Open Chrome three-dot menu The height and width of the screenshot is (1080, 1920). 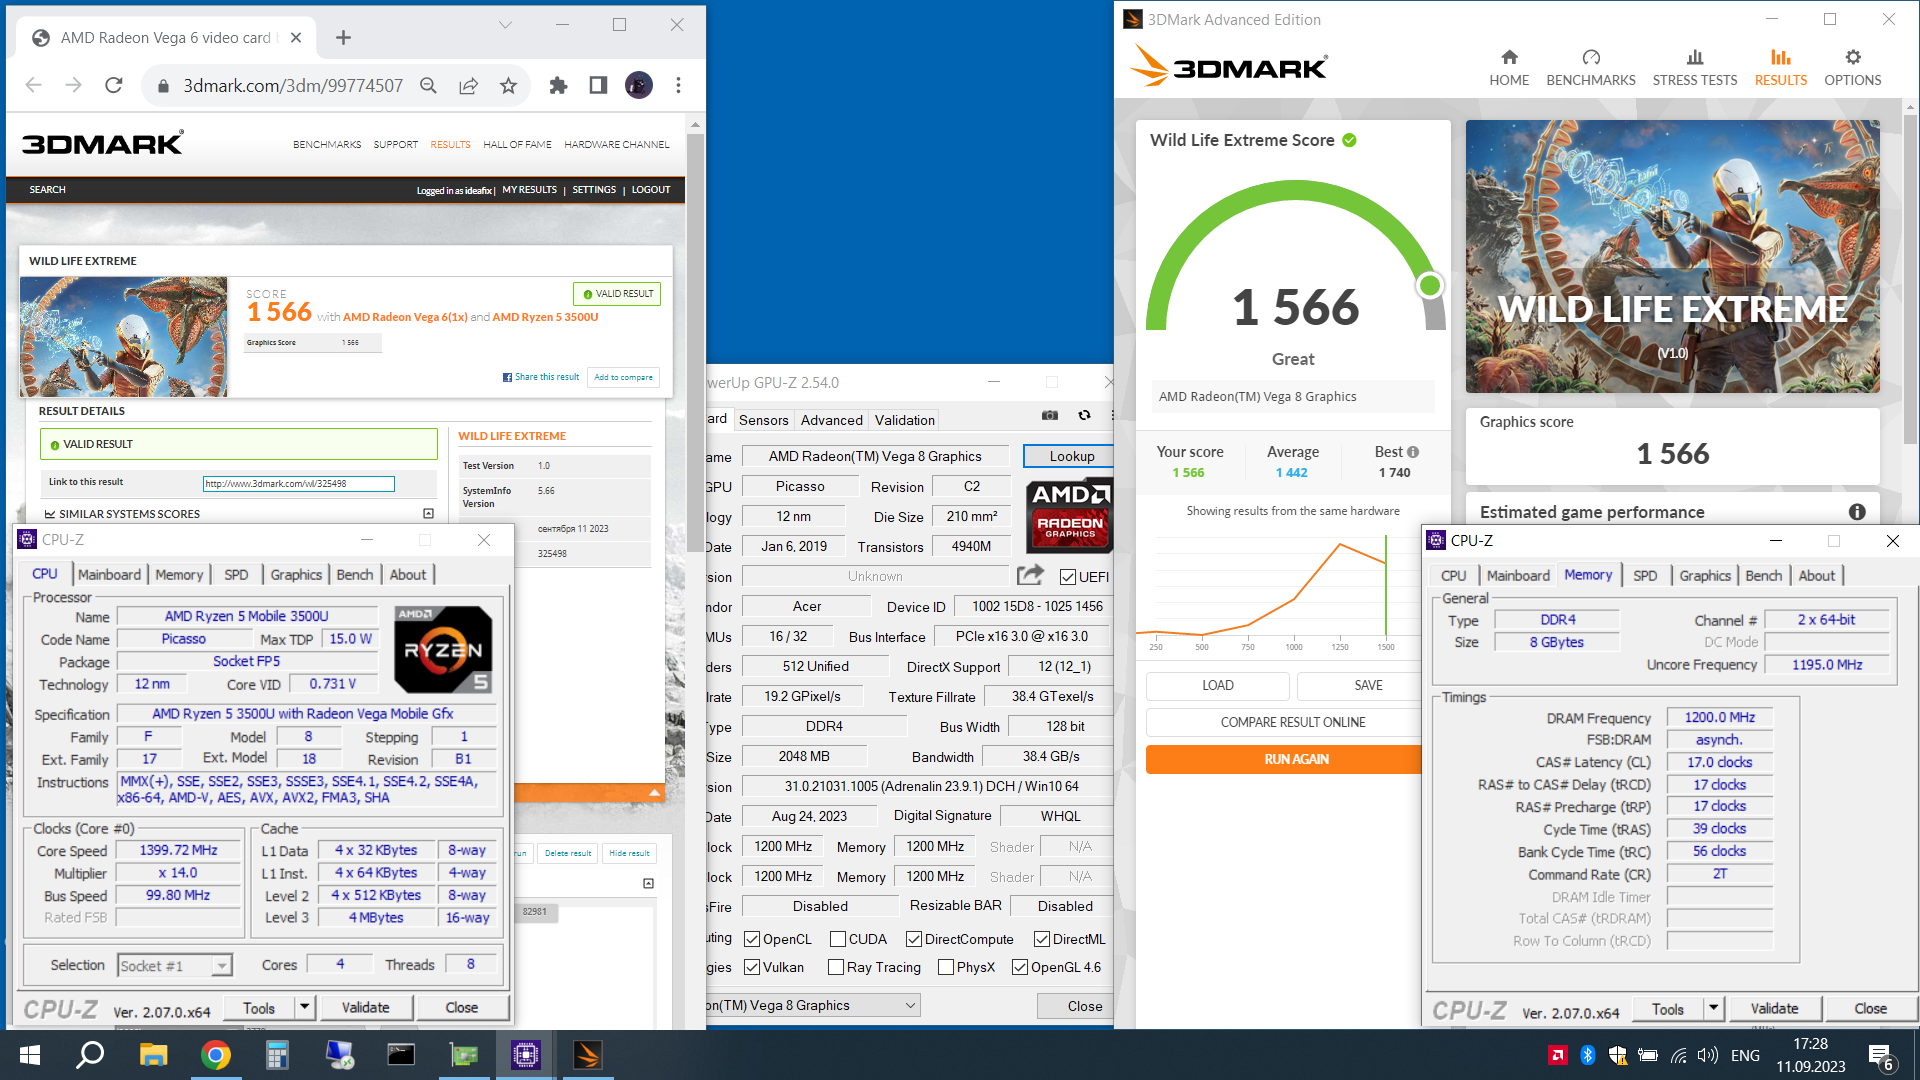click(678, 86)
